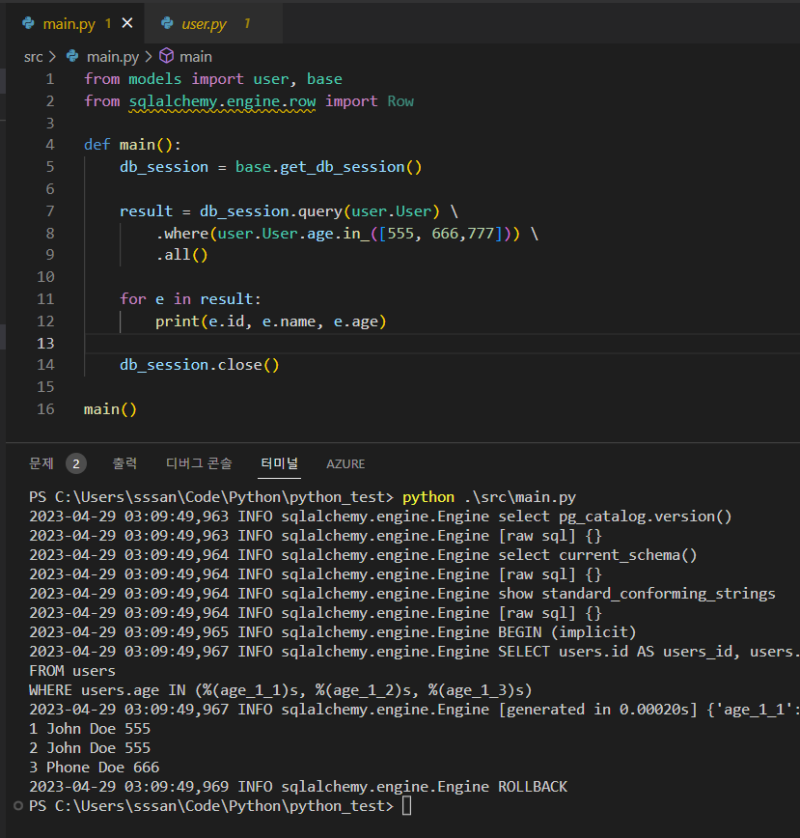Image resolution: width=800 pixels, height=838 pixels.
Task: Select the AZURE panel tab
Action: 345,464
